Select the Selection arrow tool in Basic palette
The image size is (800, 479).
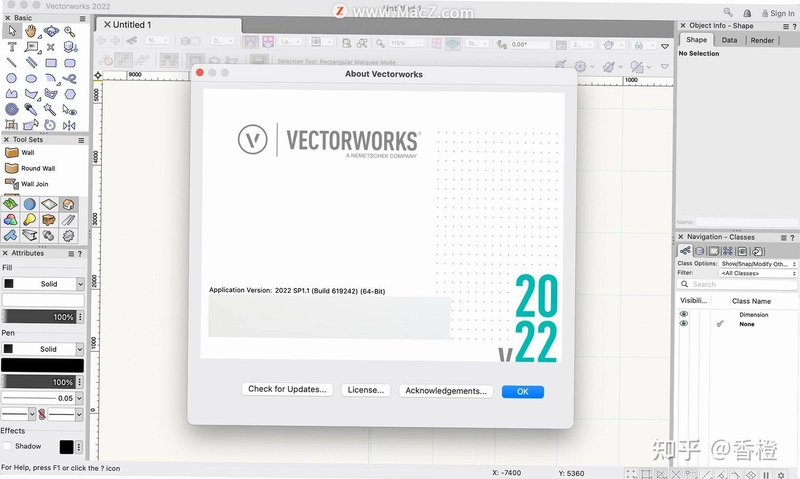coord(11,31)
